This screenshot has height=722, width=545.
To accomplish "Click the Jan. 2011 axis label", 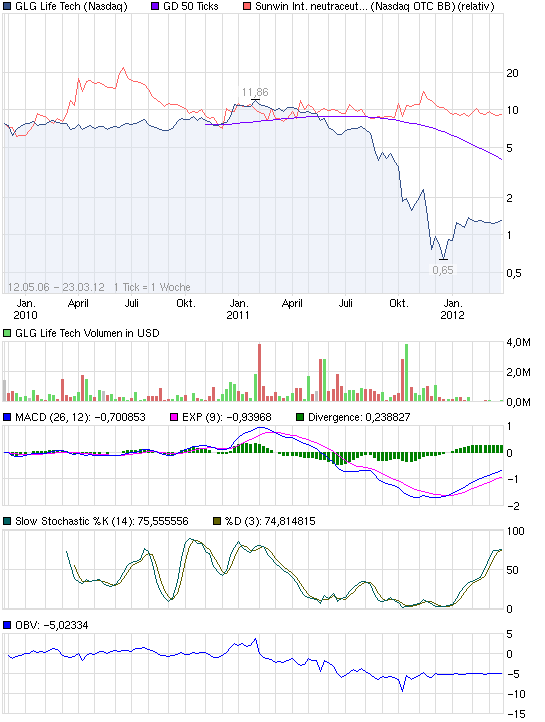I will click(x=238, y=309).
